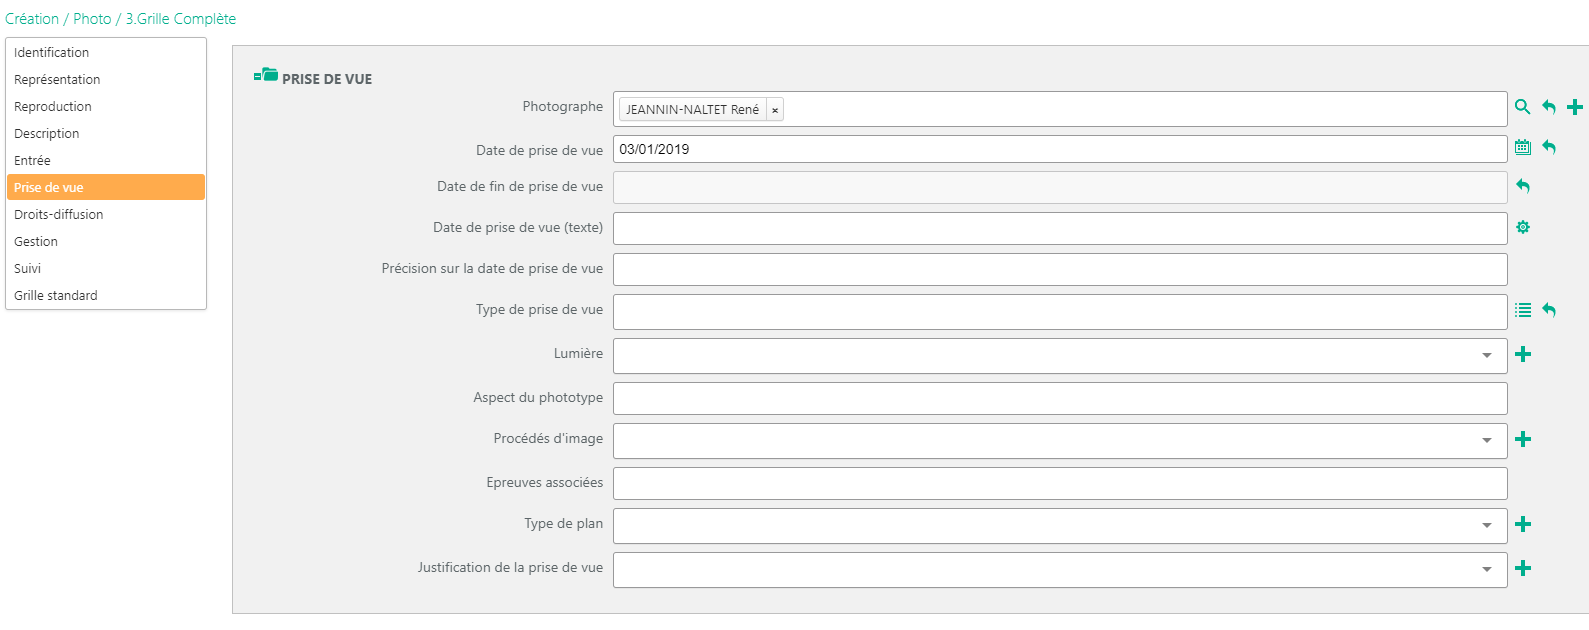The height and width of the screenshot is (630, 1589).
Task: Remove the JEANNIN-NALTET René tag
Action: (x=775, y=110)
